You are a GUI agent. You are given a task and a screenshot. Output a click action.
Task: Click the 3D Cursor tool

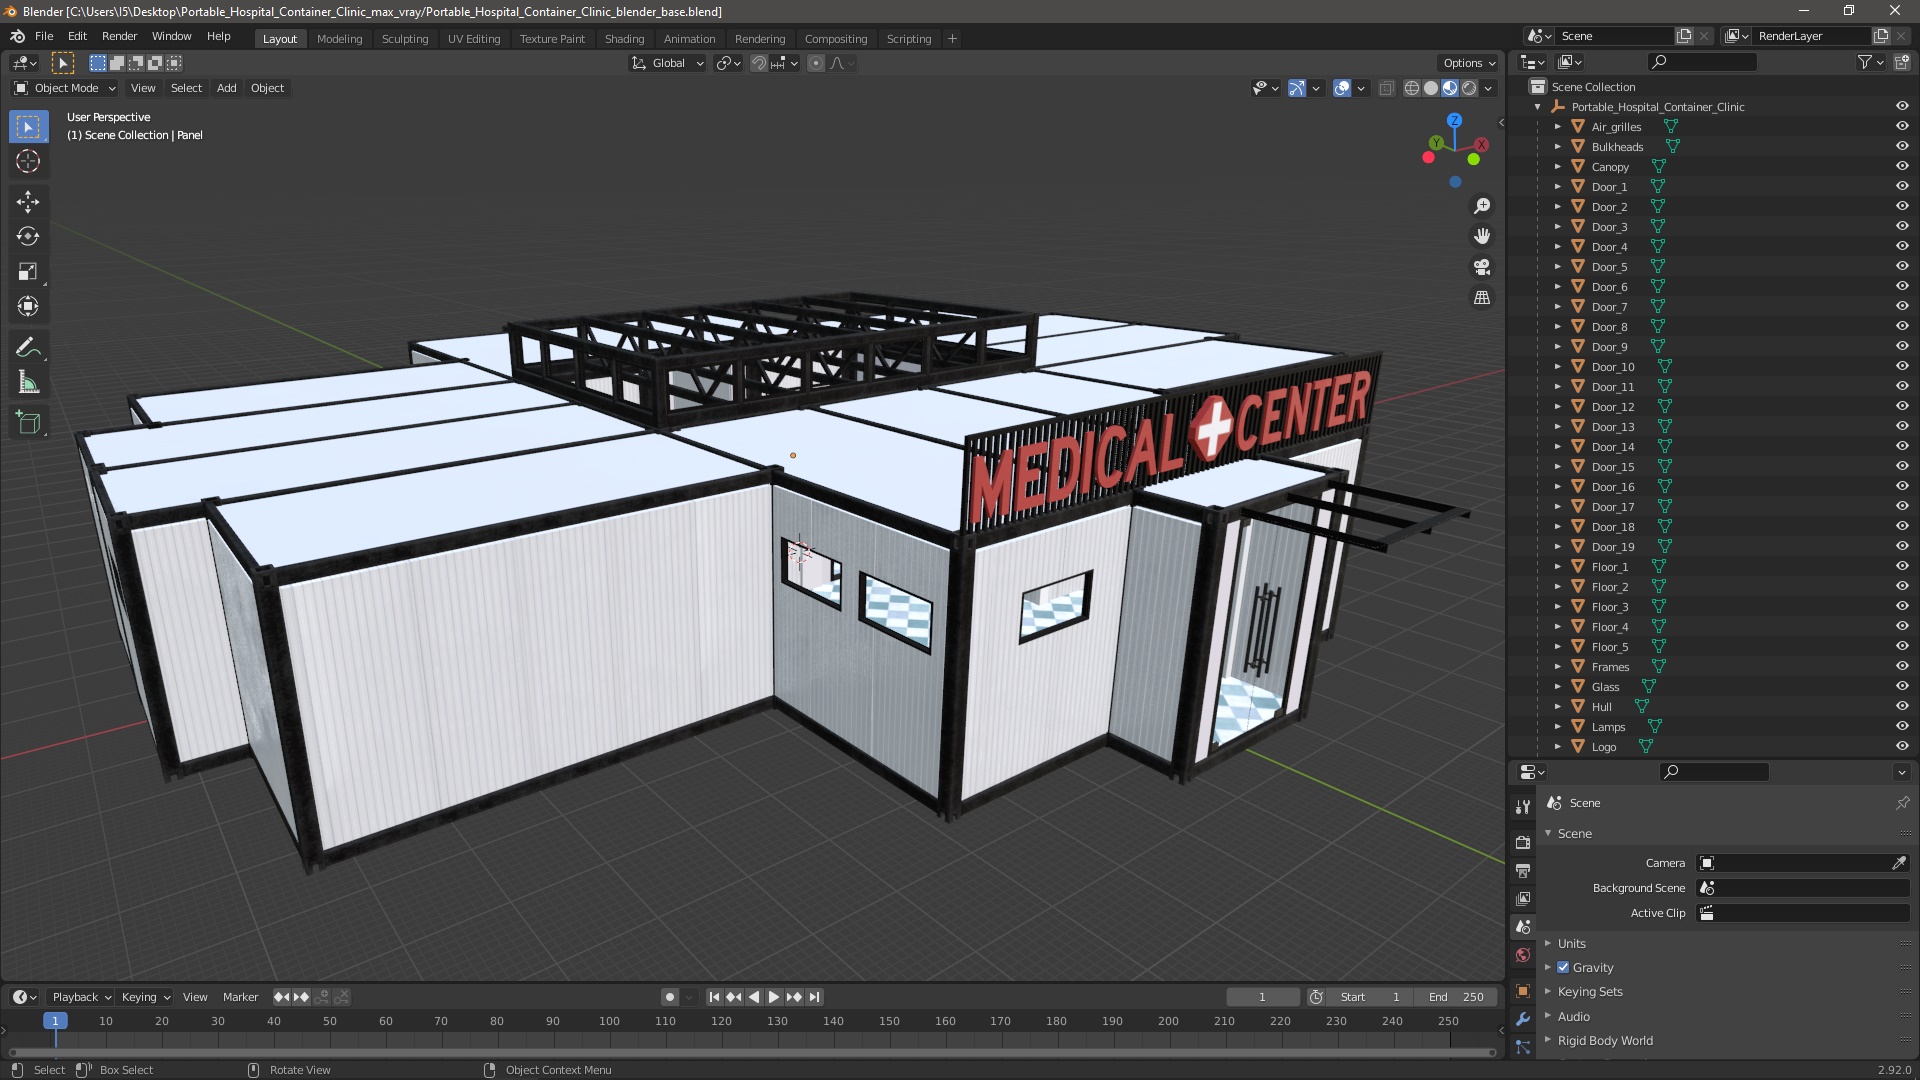[28, 161]
